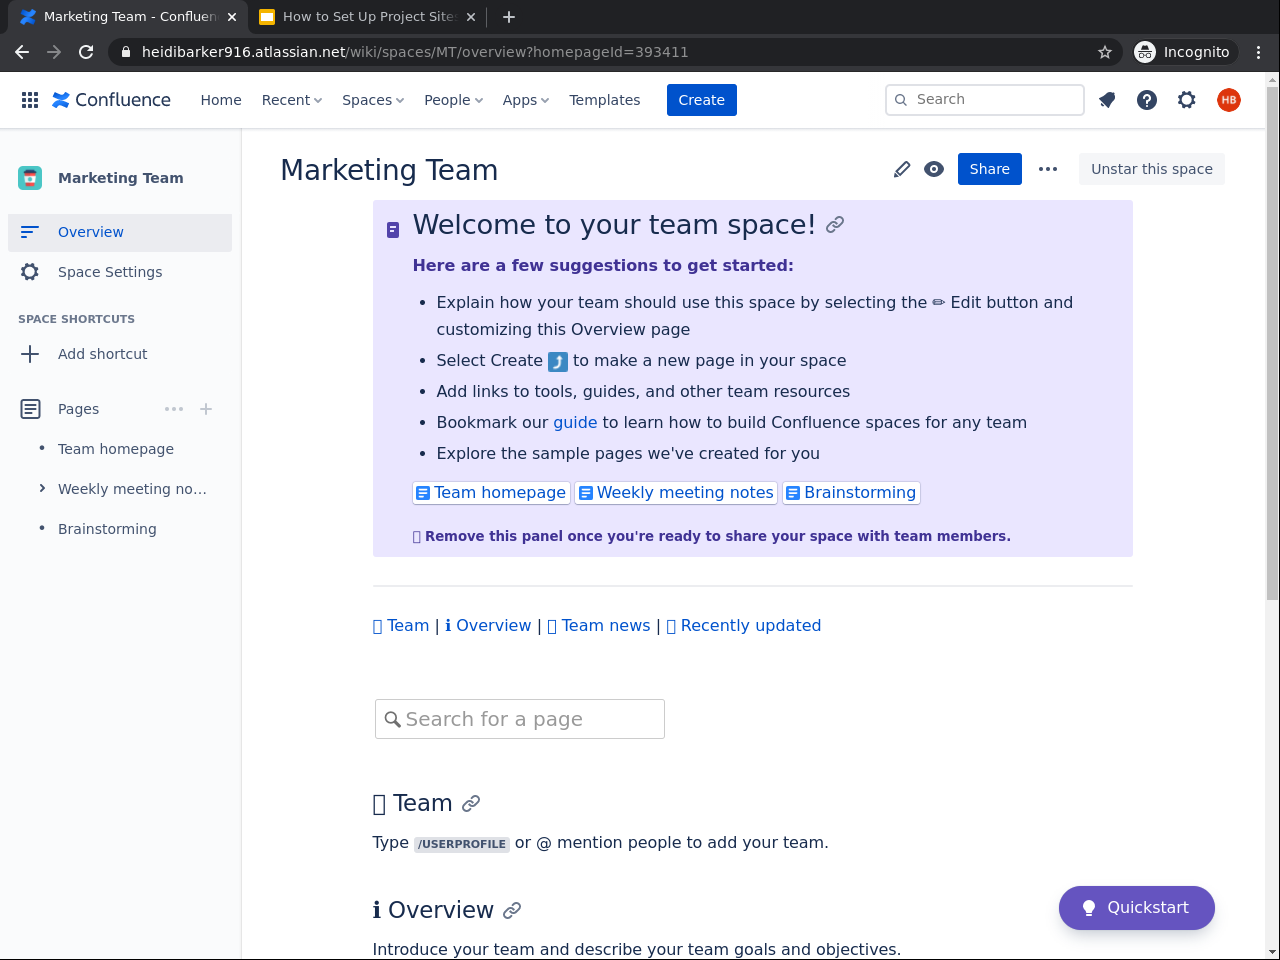Add a new page with Pages plus icon

click(x=206, y=409)
